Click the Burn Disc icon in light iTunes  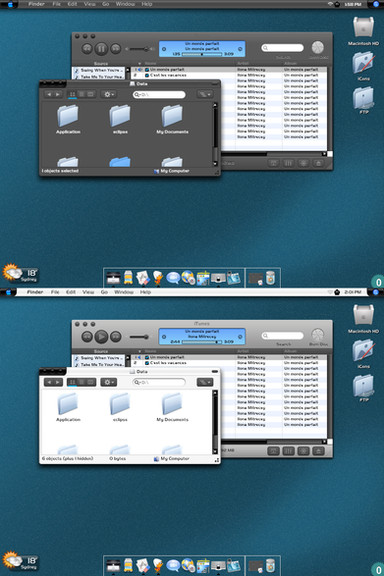coord(318,335)
